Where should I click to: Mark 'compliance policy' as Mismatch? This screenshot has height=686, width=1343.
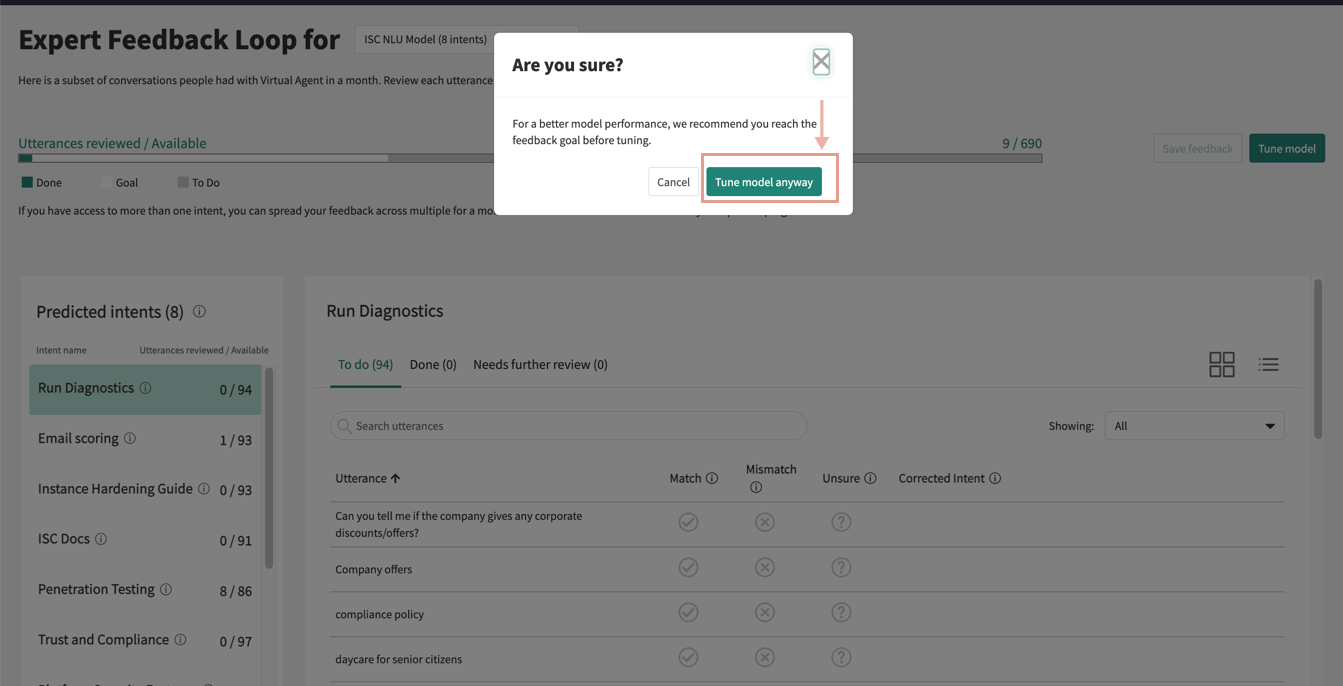[x=765, y=612]
